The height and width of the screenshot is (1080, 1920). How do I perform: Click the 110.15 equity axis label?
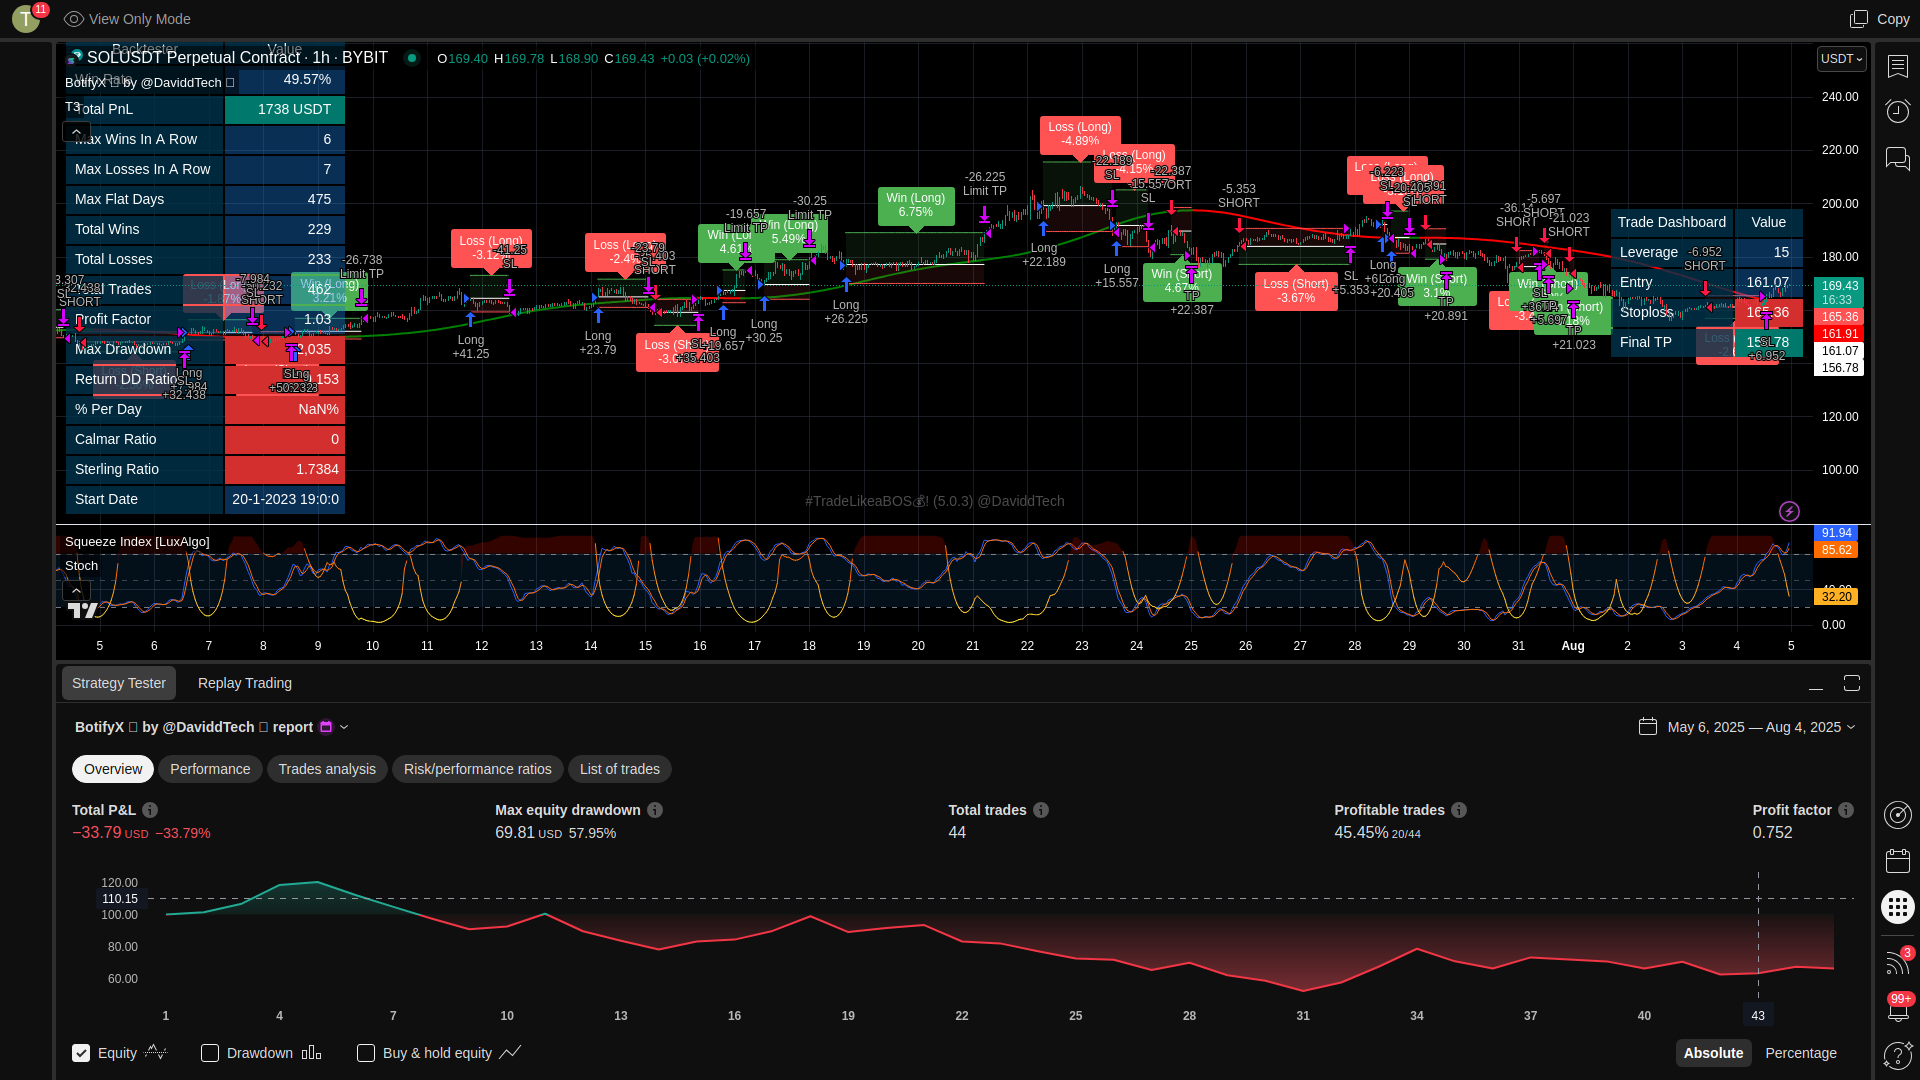point(121,899)
